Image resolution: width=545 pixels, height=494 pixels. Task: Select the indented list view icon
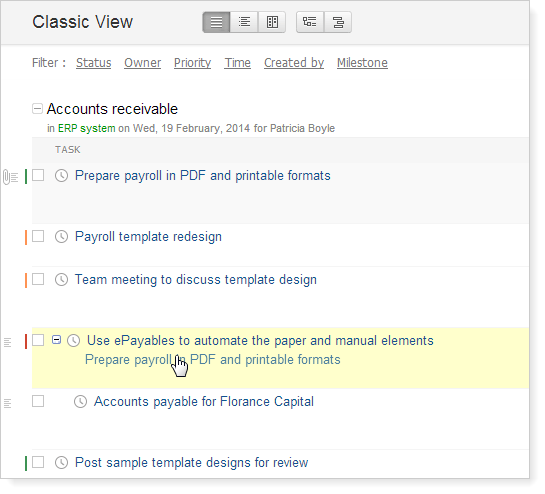[x=244, y=22]
